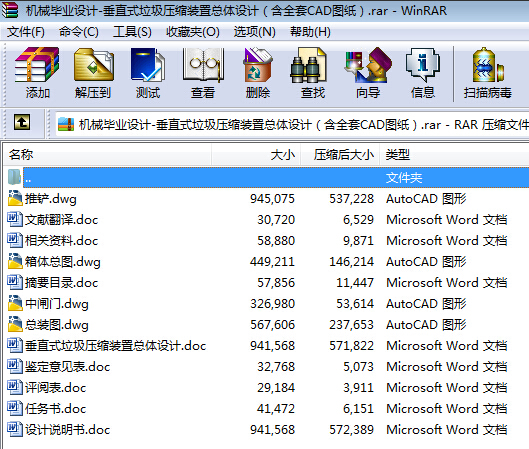The image size is (529, 449).
Task: Click the size value 449,211
Action: point(272,262)
